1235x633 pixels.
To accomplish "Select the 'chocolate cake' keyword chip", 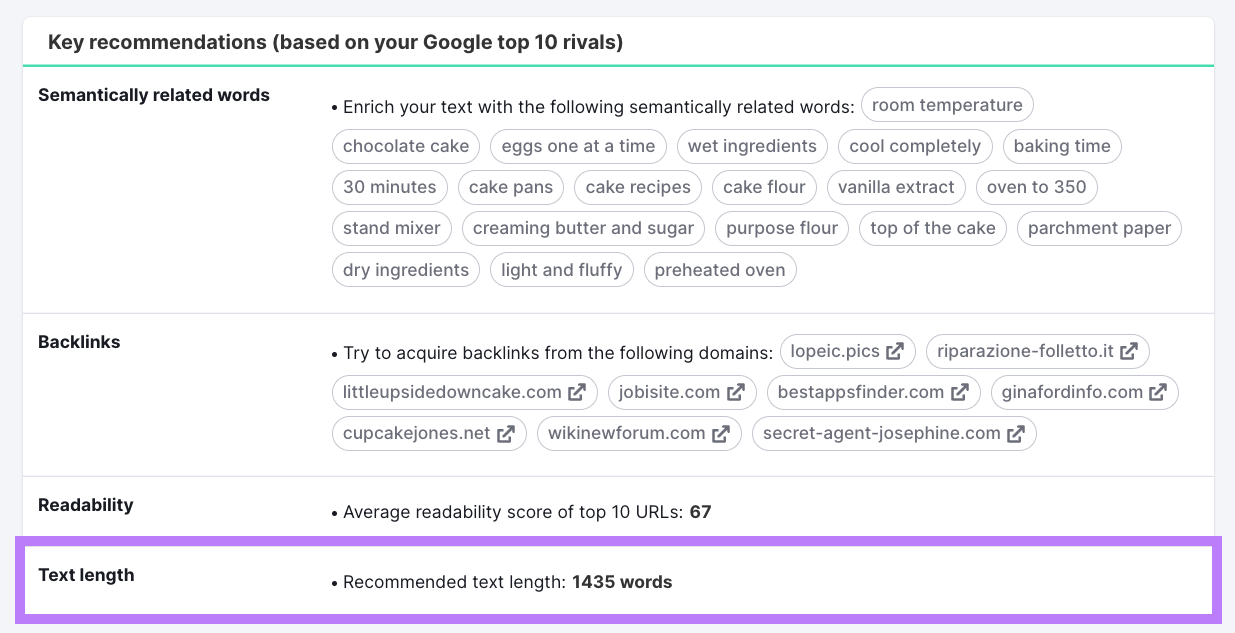I will pos(405,146).
